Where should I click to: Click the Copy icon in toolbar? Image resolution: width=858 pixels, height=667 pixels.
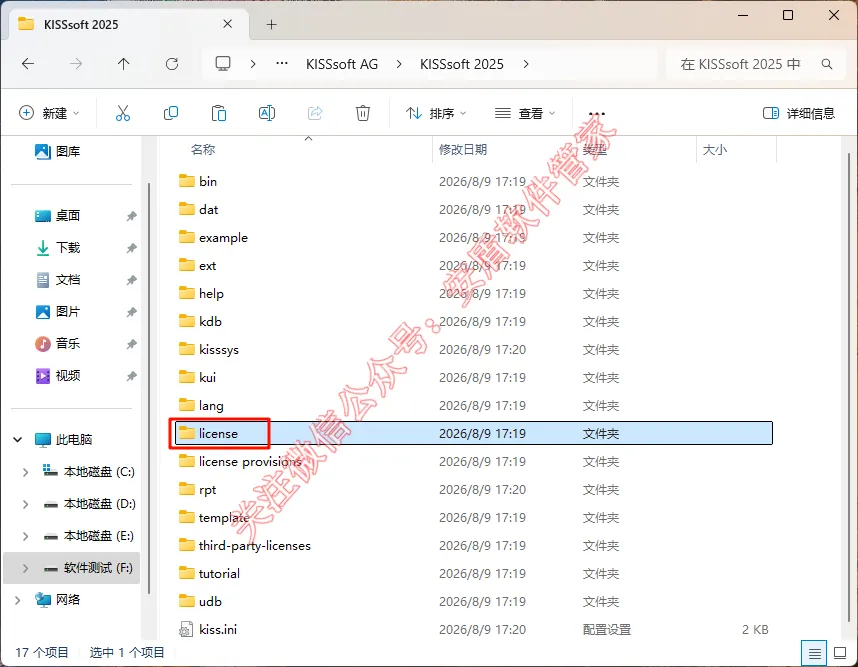tap(171, 113)
